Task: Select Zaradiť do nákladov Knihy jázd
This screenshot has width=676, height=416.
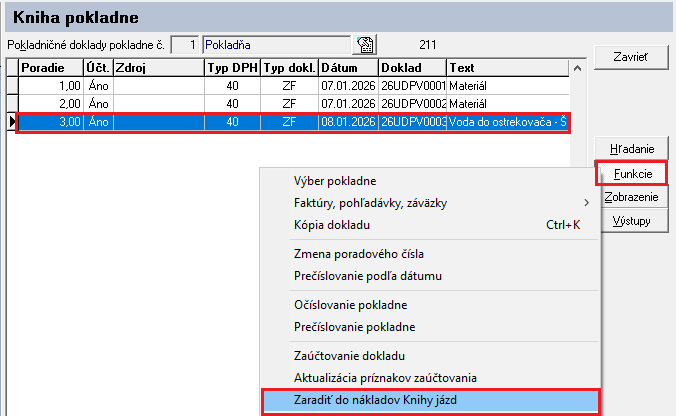Action: 430,402
